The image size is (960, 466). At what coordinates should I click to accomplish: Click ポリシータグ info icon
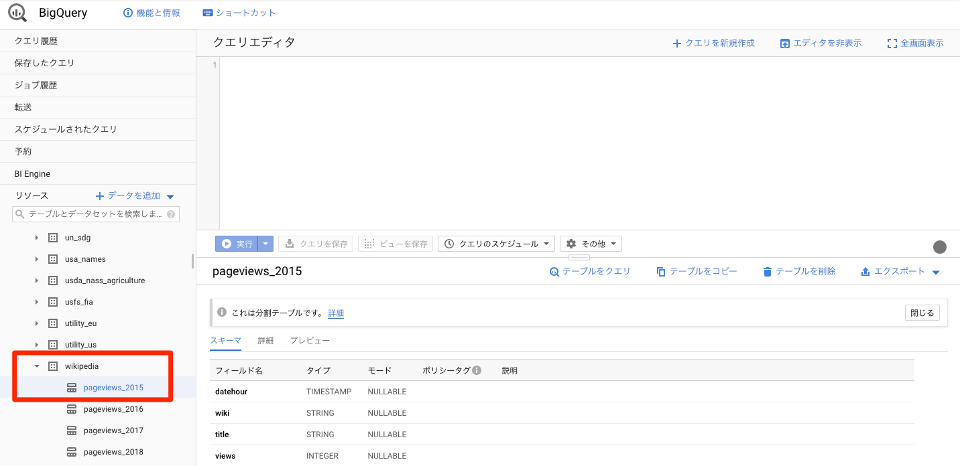(476, 370)
